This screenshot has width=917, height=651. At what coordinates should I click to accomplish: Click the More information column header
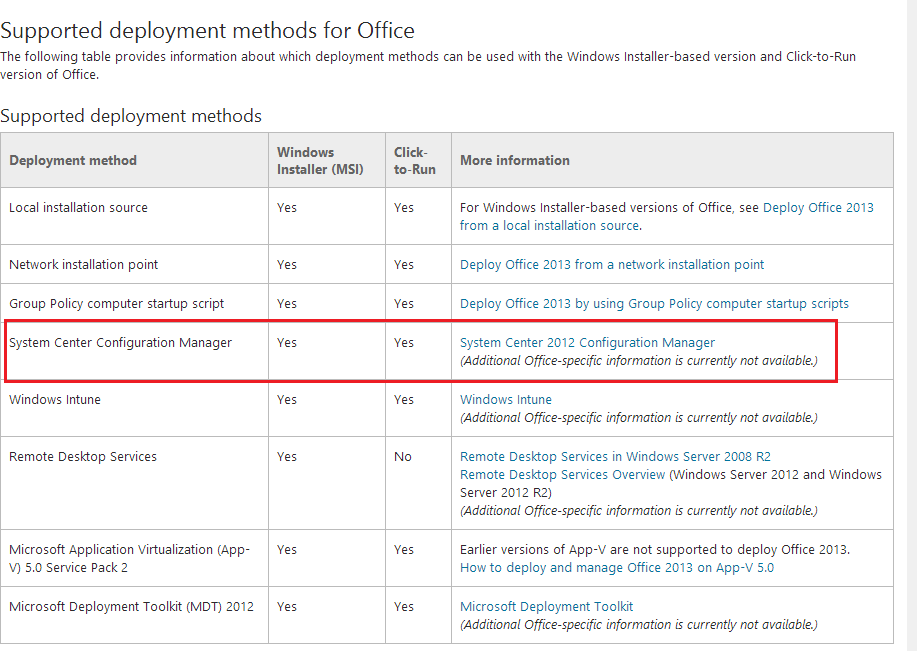pos(514,161)
